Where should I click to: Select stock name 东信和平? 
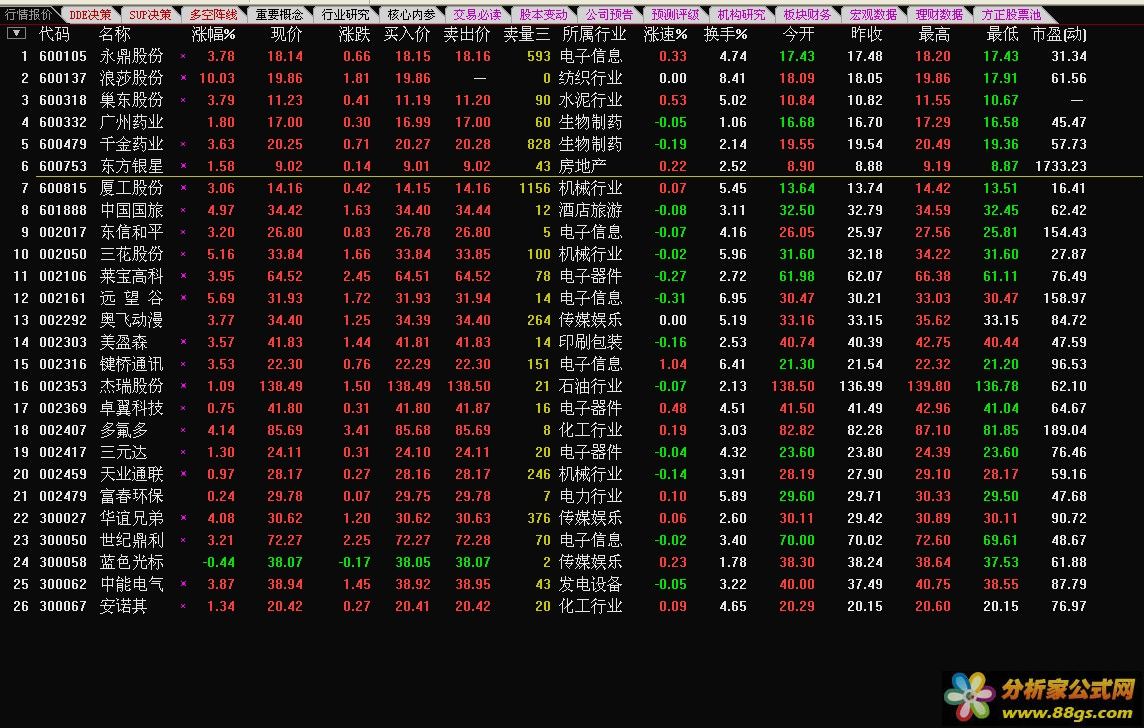click(131, 232)
